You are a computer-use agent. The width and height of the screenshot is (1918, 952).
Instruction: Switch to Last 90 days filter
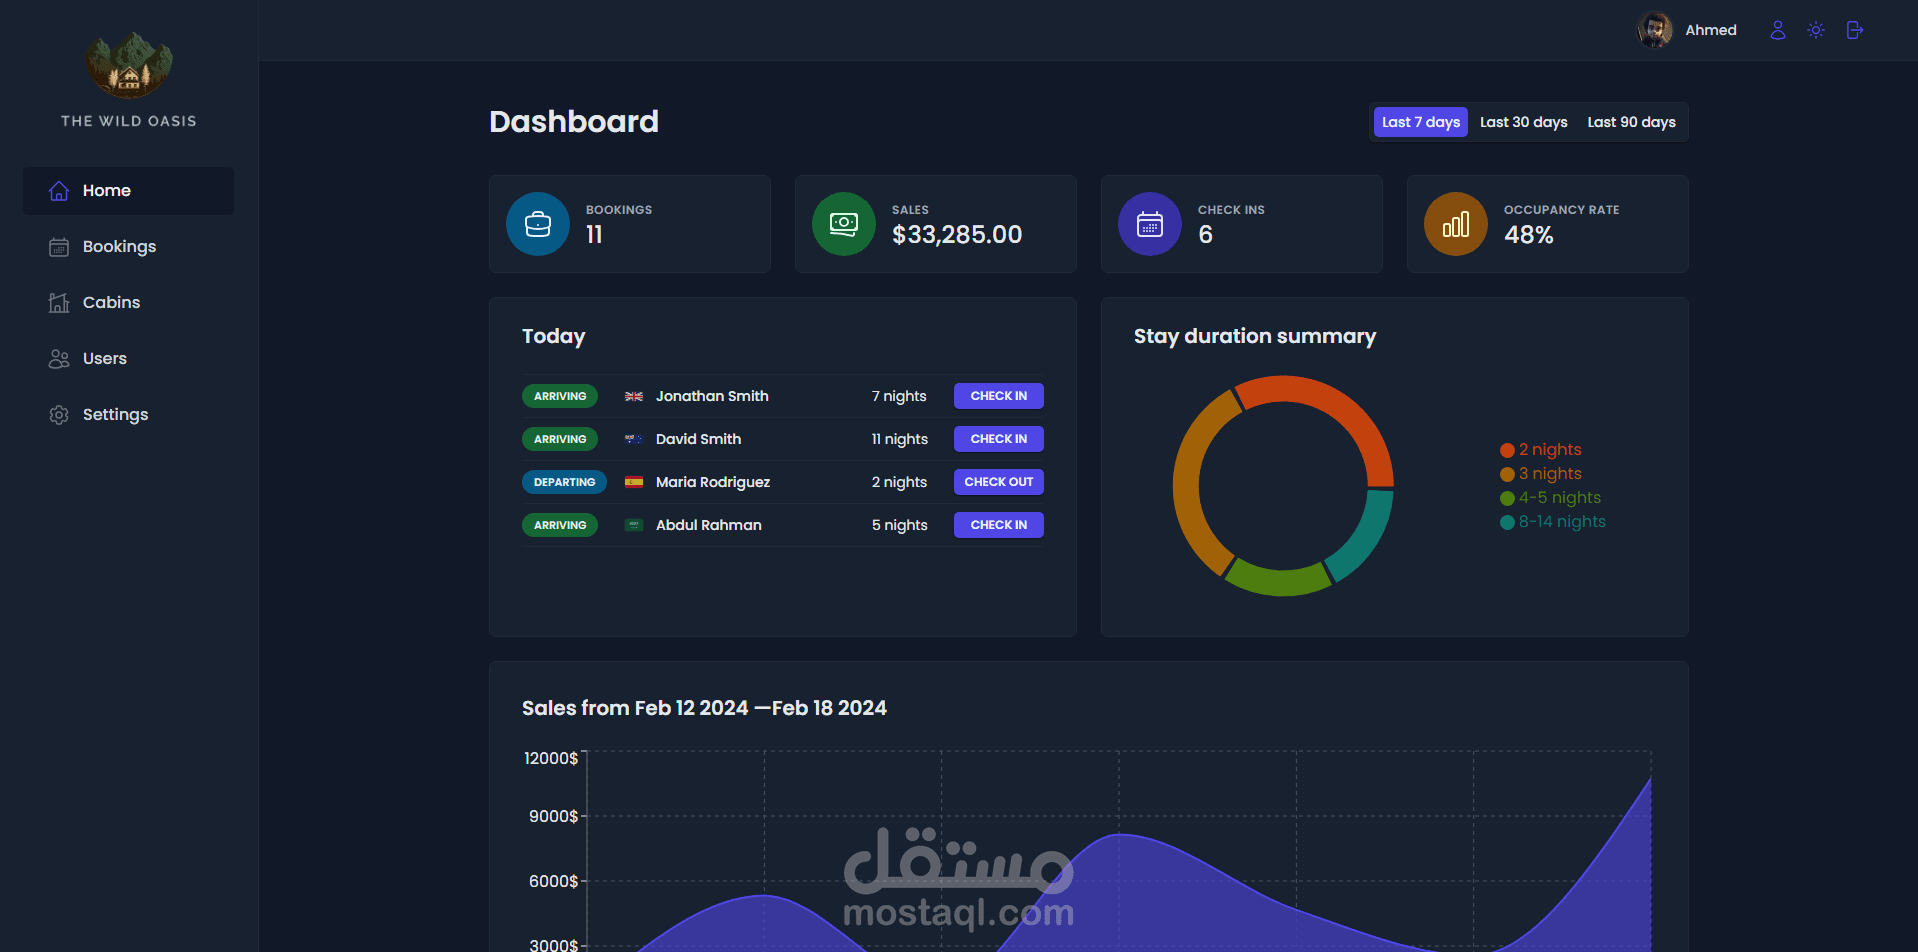pyautogui.click(x=1631, y=122)
